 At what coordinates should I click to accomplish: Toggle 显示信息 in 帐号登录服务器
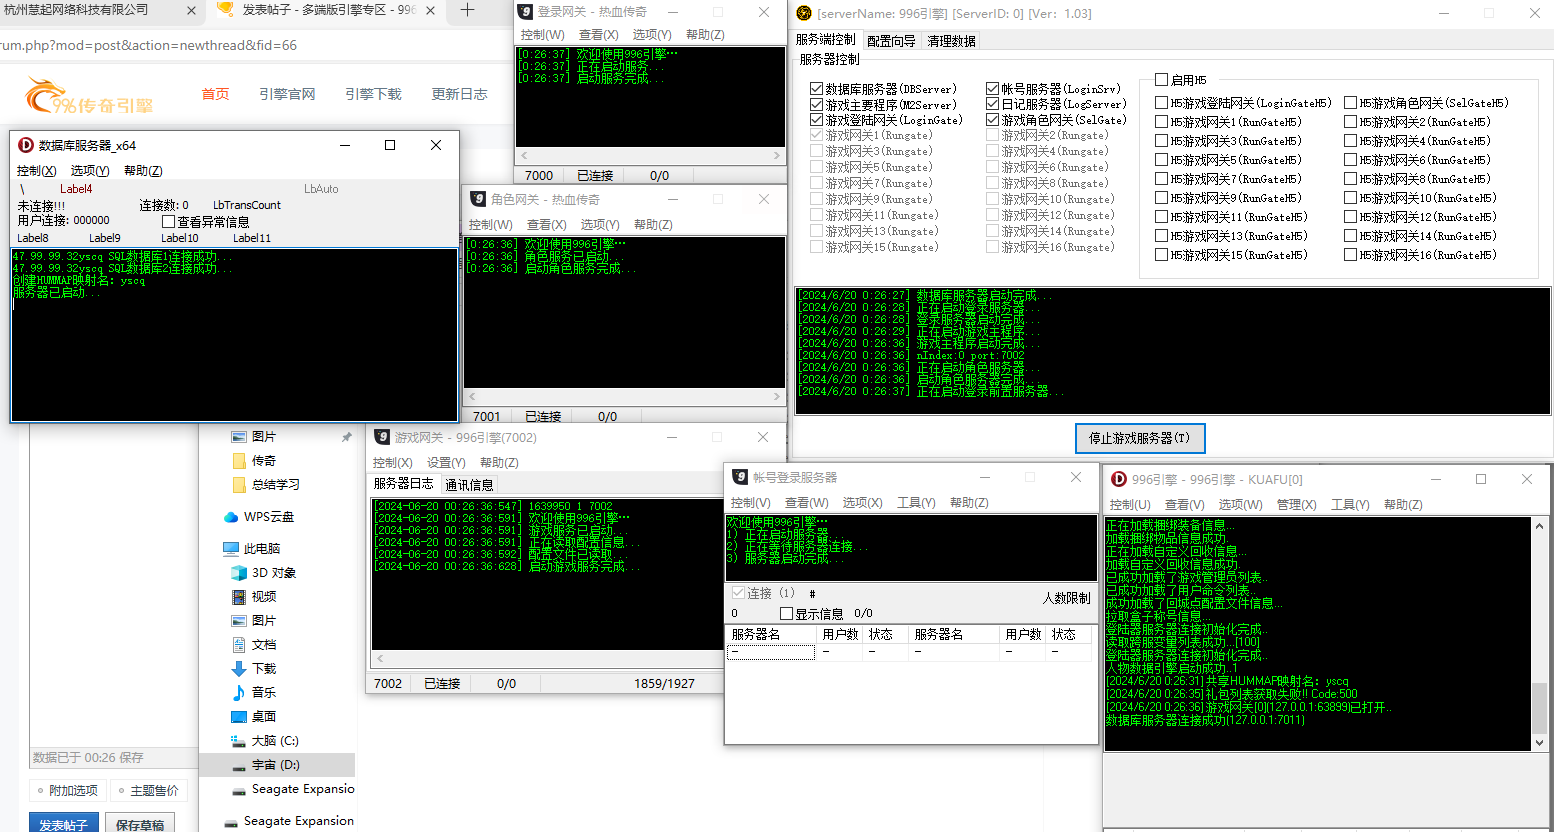[x=786, y=614]
